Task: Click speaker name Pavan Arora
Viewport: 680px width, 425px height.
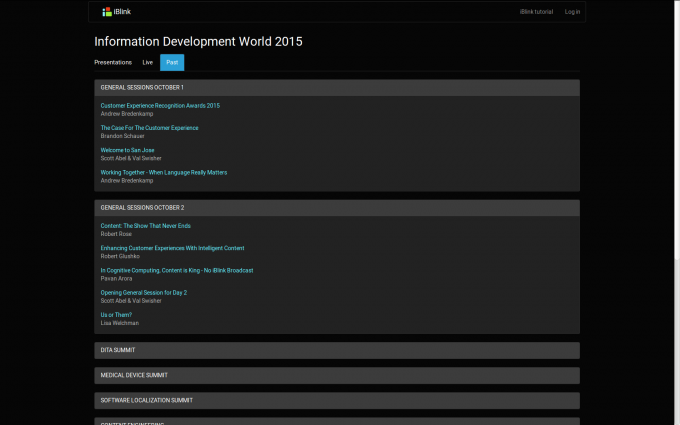Action: point(116,279)
